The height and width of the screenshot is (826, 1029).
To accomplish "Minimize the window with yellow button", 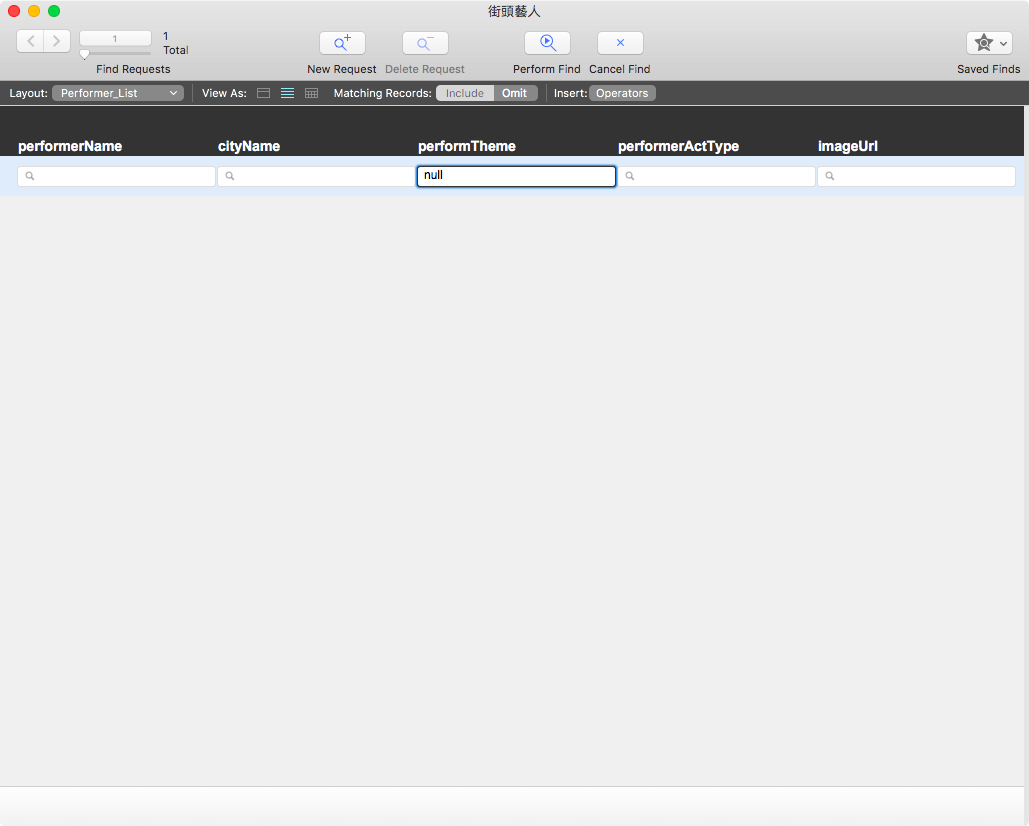I will click(34, 11).
